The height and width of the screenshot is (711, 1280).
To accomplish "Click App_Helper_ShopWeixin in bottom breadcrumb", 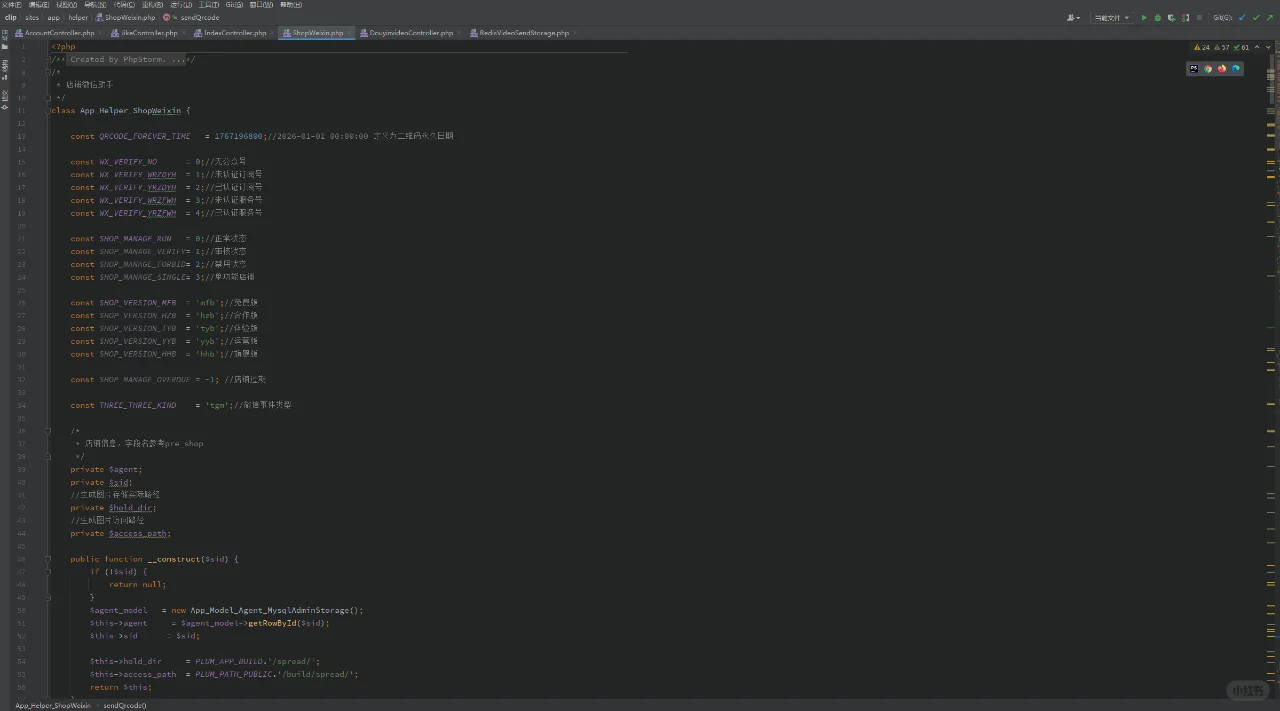I will tap(53, 705).
